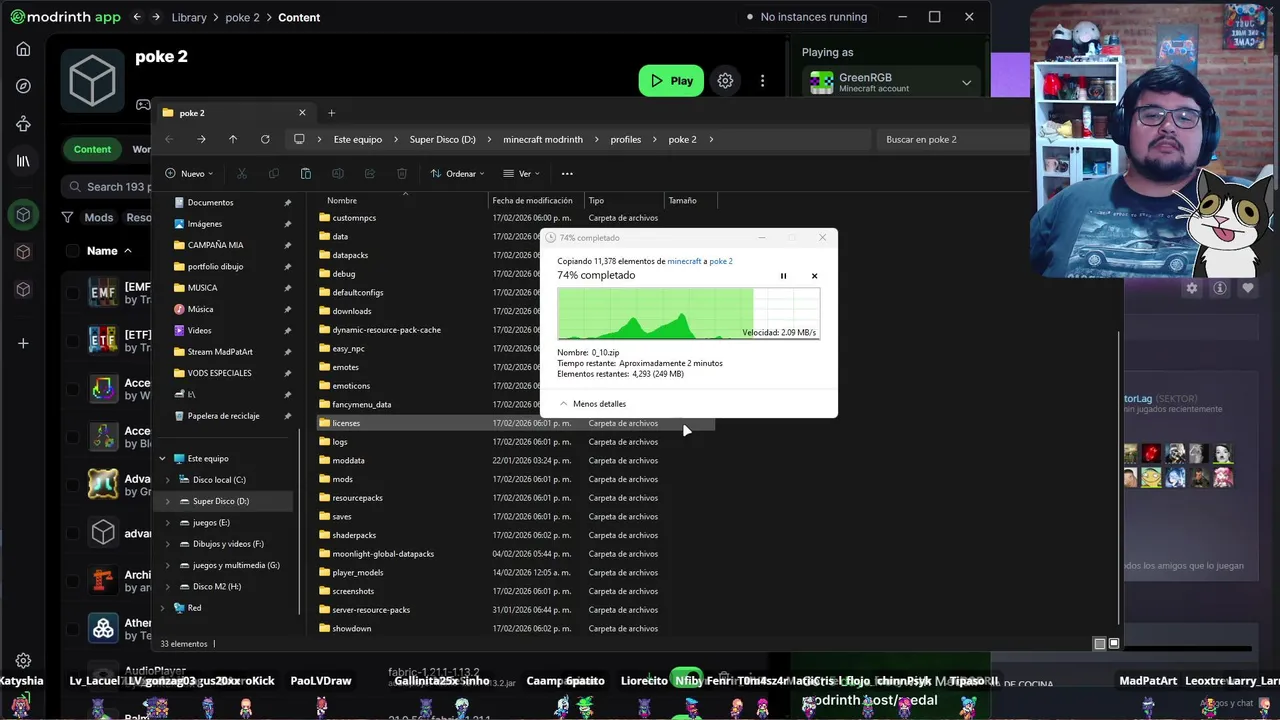Go up one folder level in Explorer
Screen dimensions: 1280x720
(233, 139)
